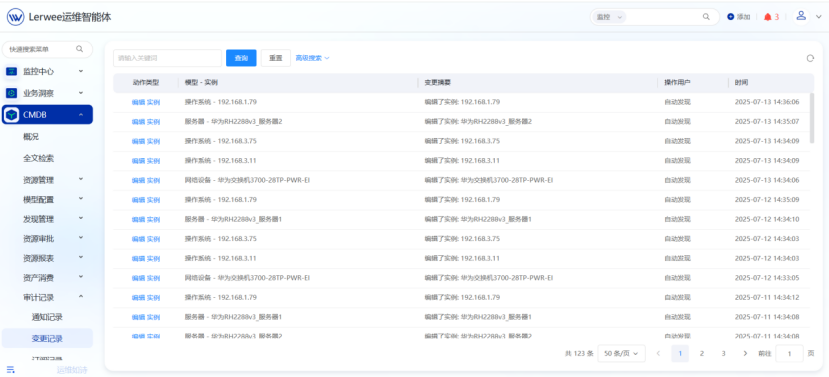Viewport: 829px width, 377px height.
Task: Open 全文检索 menu item
Action: (38, 158)
